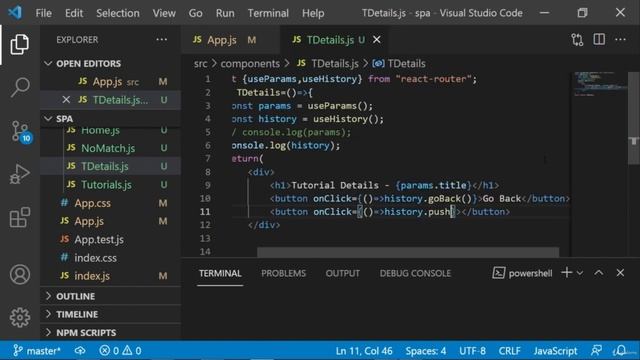Change language mode via JavaScript item
The width and height of the screenshot is (640, 360).
pyautogui.click(x=555, y=351)
